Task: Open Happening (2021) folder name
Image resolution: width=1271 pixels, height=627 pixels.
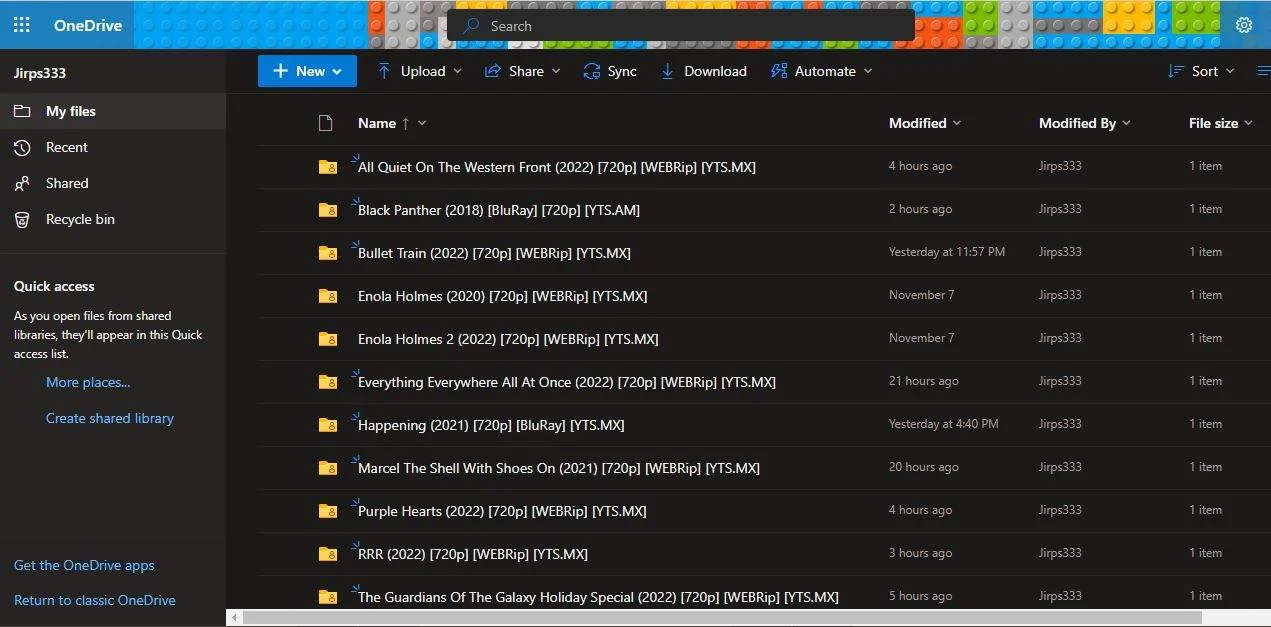Action: pos(491,425)
